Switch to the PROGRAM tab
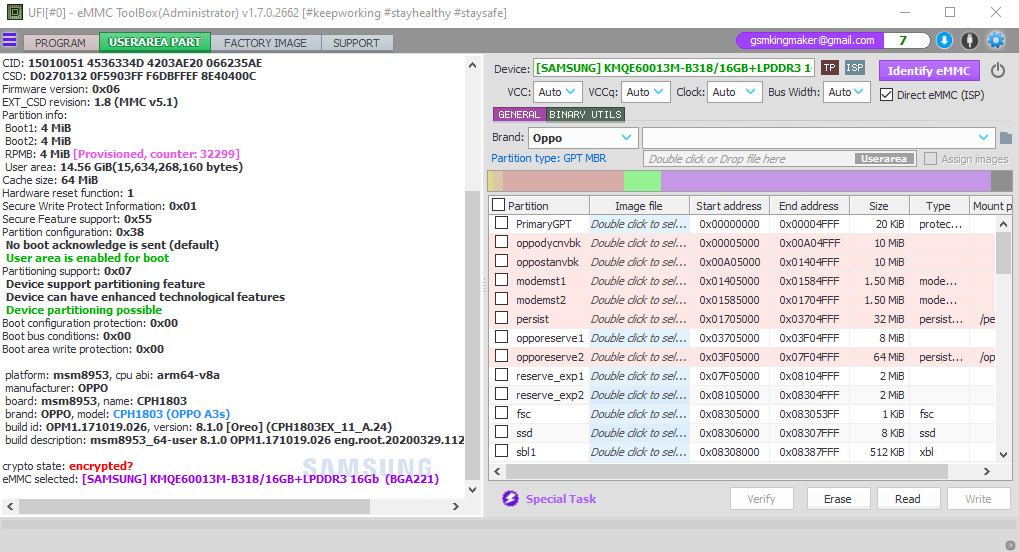This screenshot has height=552, width=1019. tap(60, 43)
